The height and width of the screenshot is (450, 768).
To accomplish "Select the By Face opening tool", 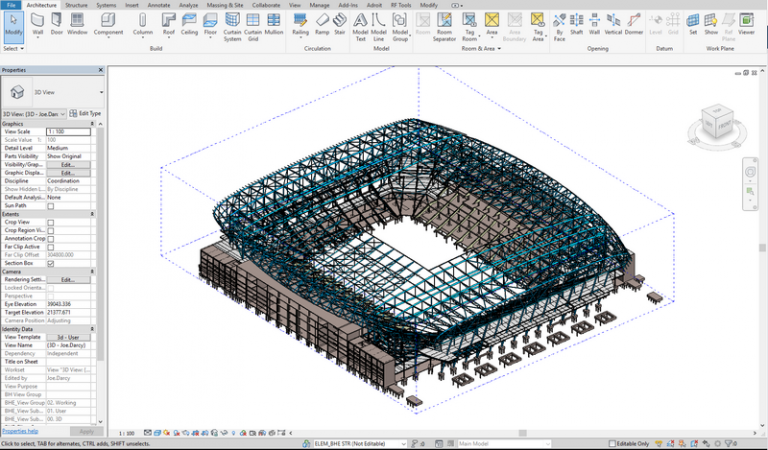I will point(559,27).
